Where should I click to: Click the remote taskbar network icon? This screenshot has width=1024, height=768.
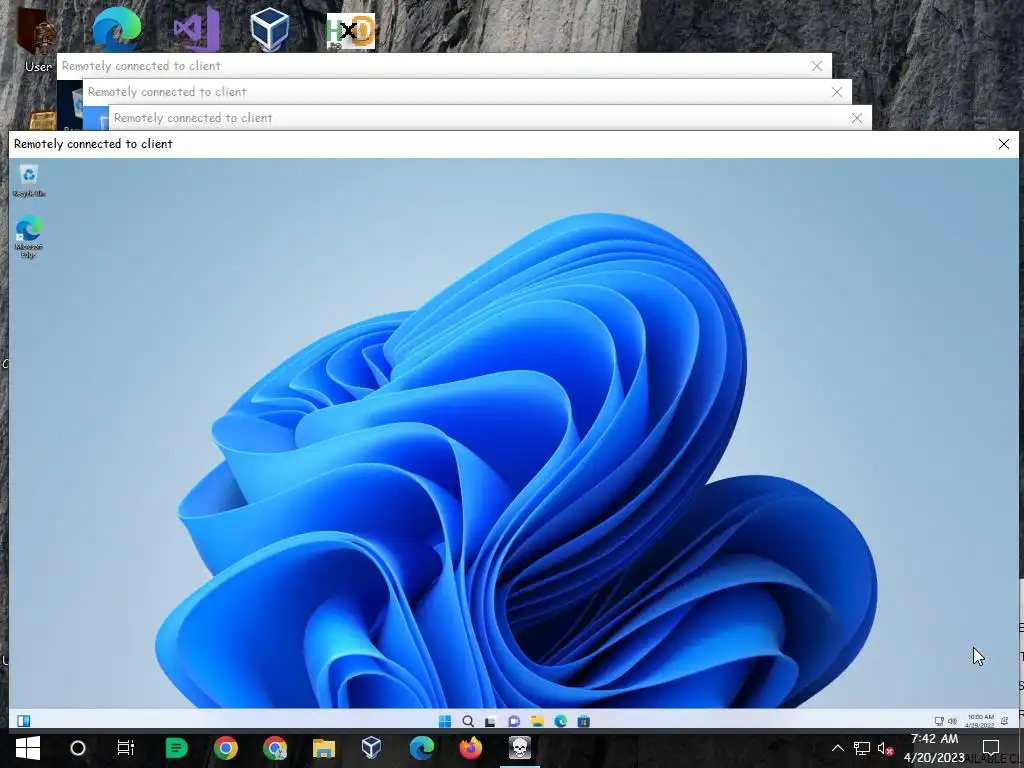[x=939, y=721]
